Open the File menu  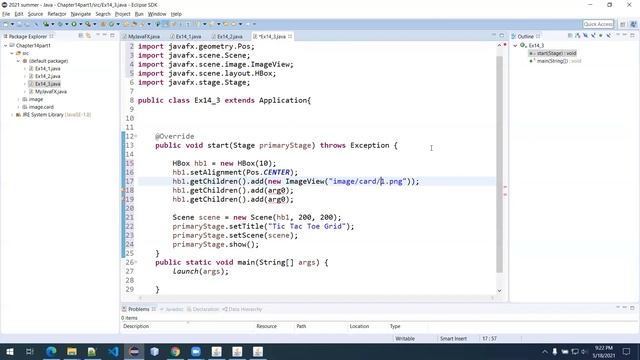tap(6, 14)
